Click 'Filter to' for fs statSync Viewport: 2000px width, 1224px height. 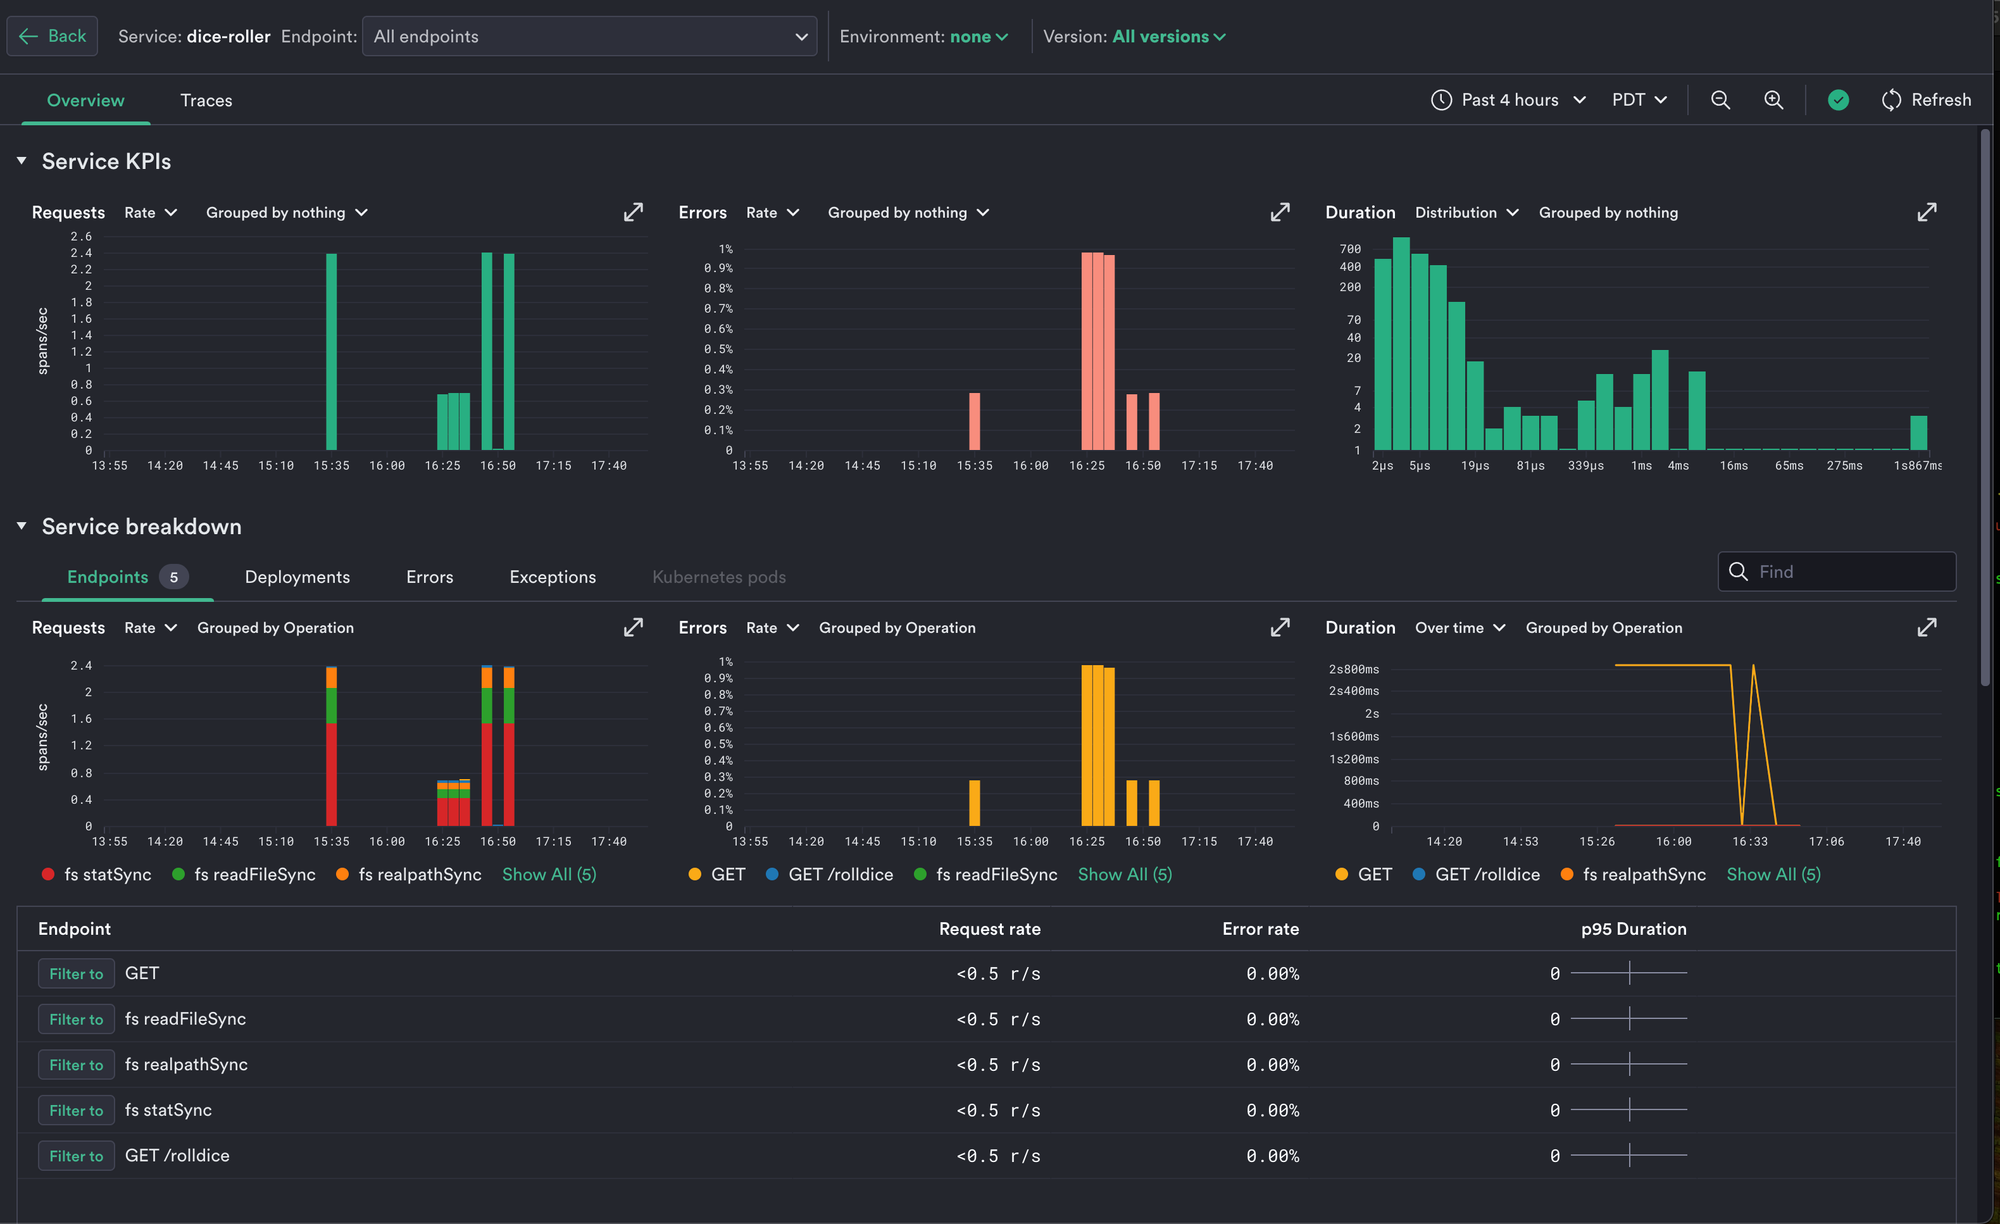tap(76, 1110)
